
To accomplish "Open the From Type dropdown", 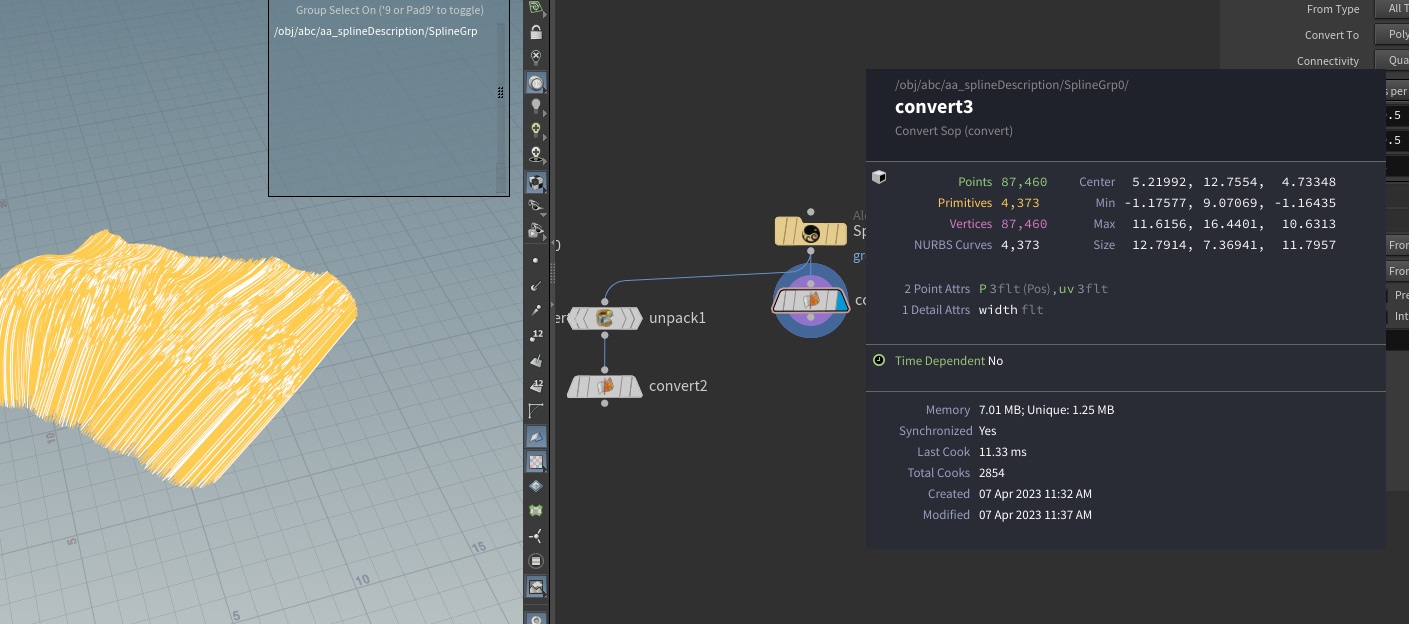I will point(1393,9).
